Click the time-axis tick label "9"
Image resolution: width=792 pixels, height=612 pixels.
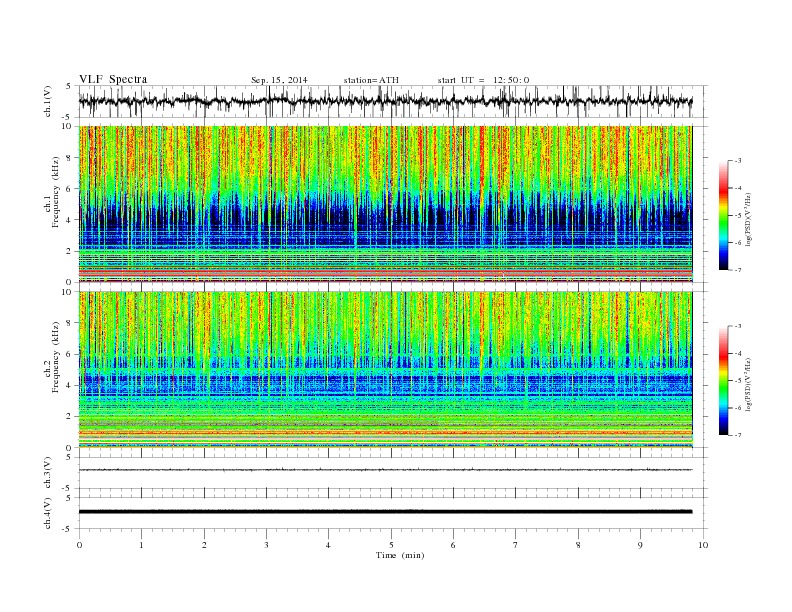pyautogui.click(x=640, y=545)
